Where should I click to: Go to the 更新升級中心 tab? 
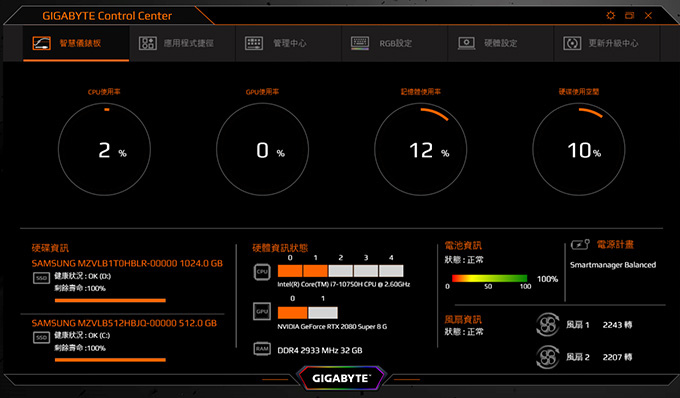607,43
